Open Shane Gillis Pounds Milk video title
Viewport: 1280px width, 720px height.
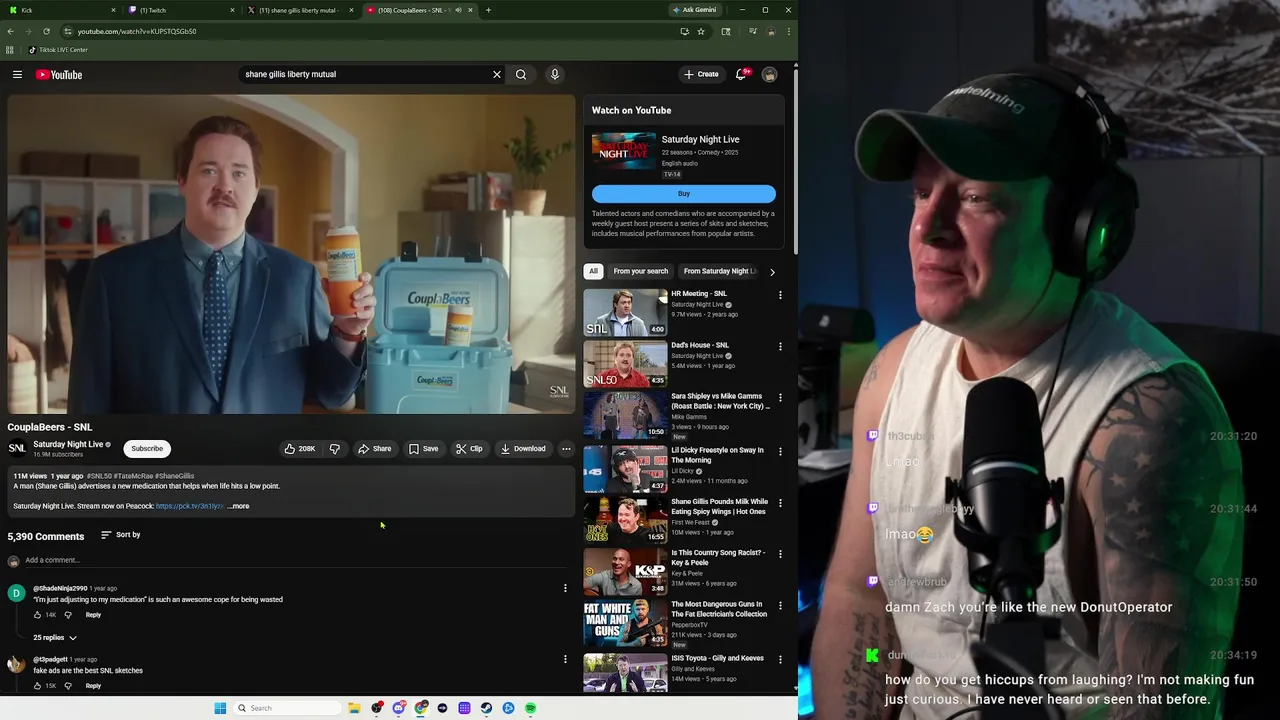click(x=720, y=507)
